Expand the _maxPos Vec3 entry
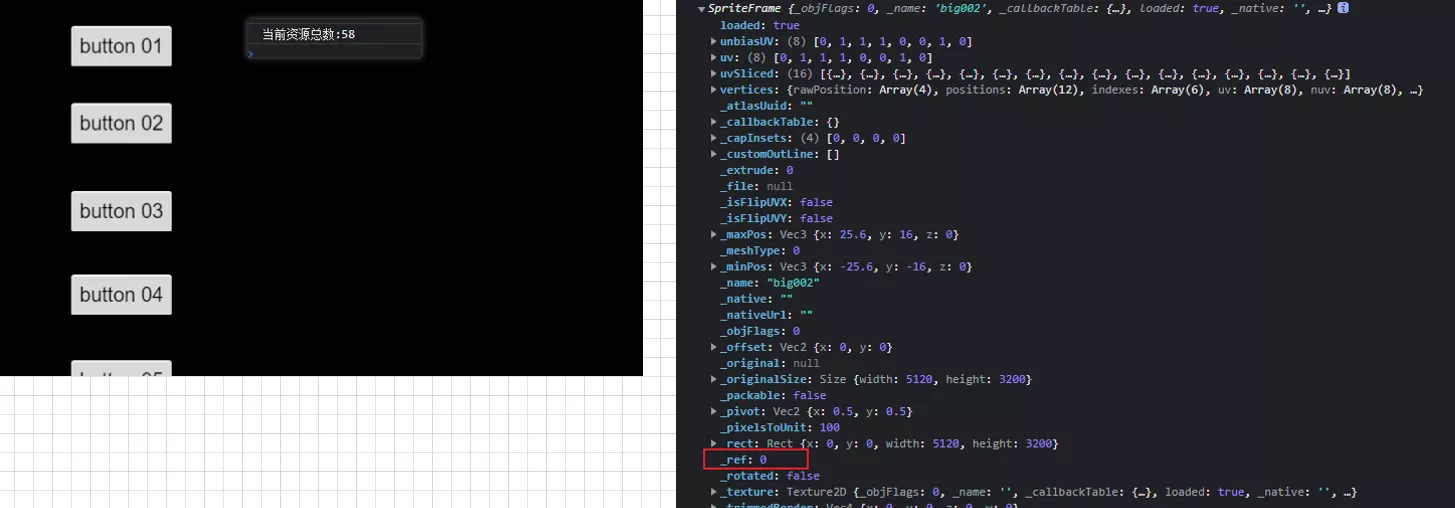The image size is (1455, 508). tap(714, 234)
